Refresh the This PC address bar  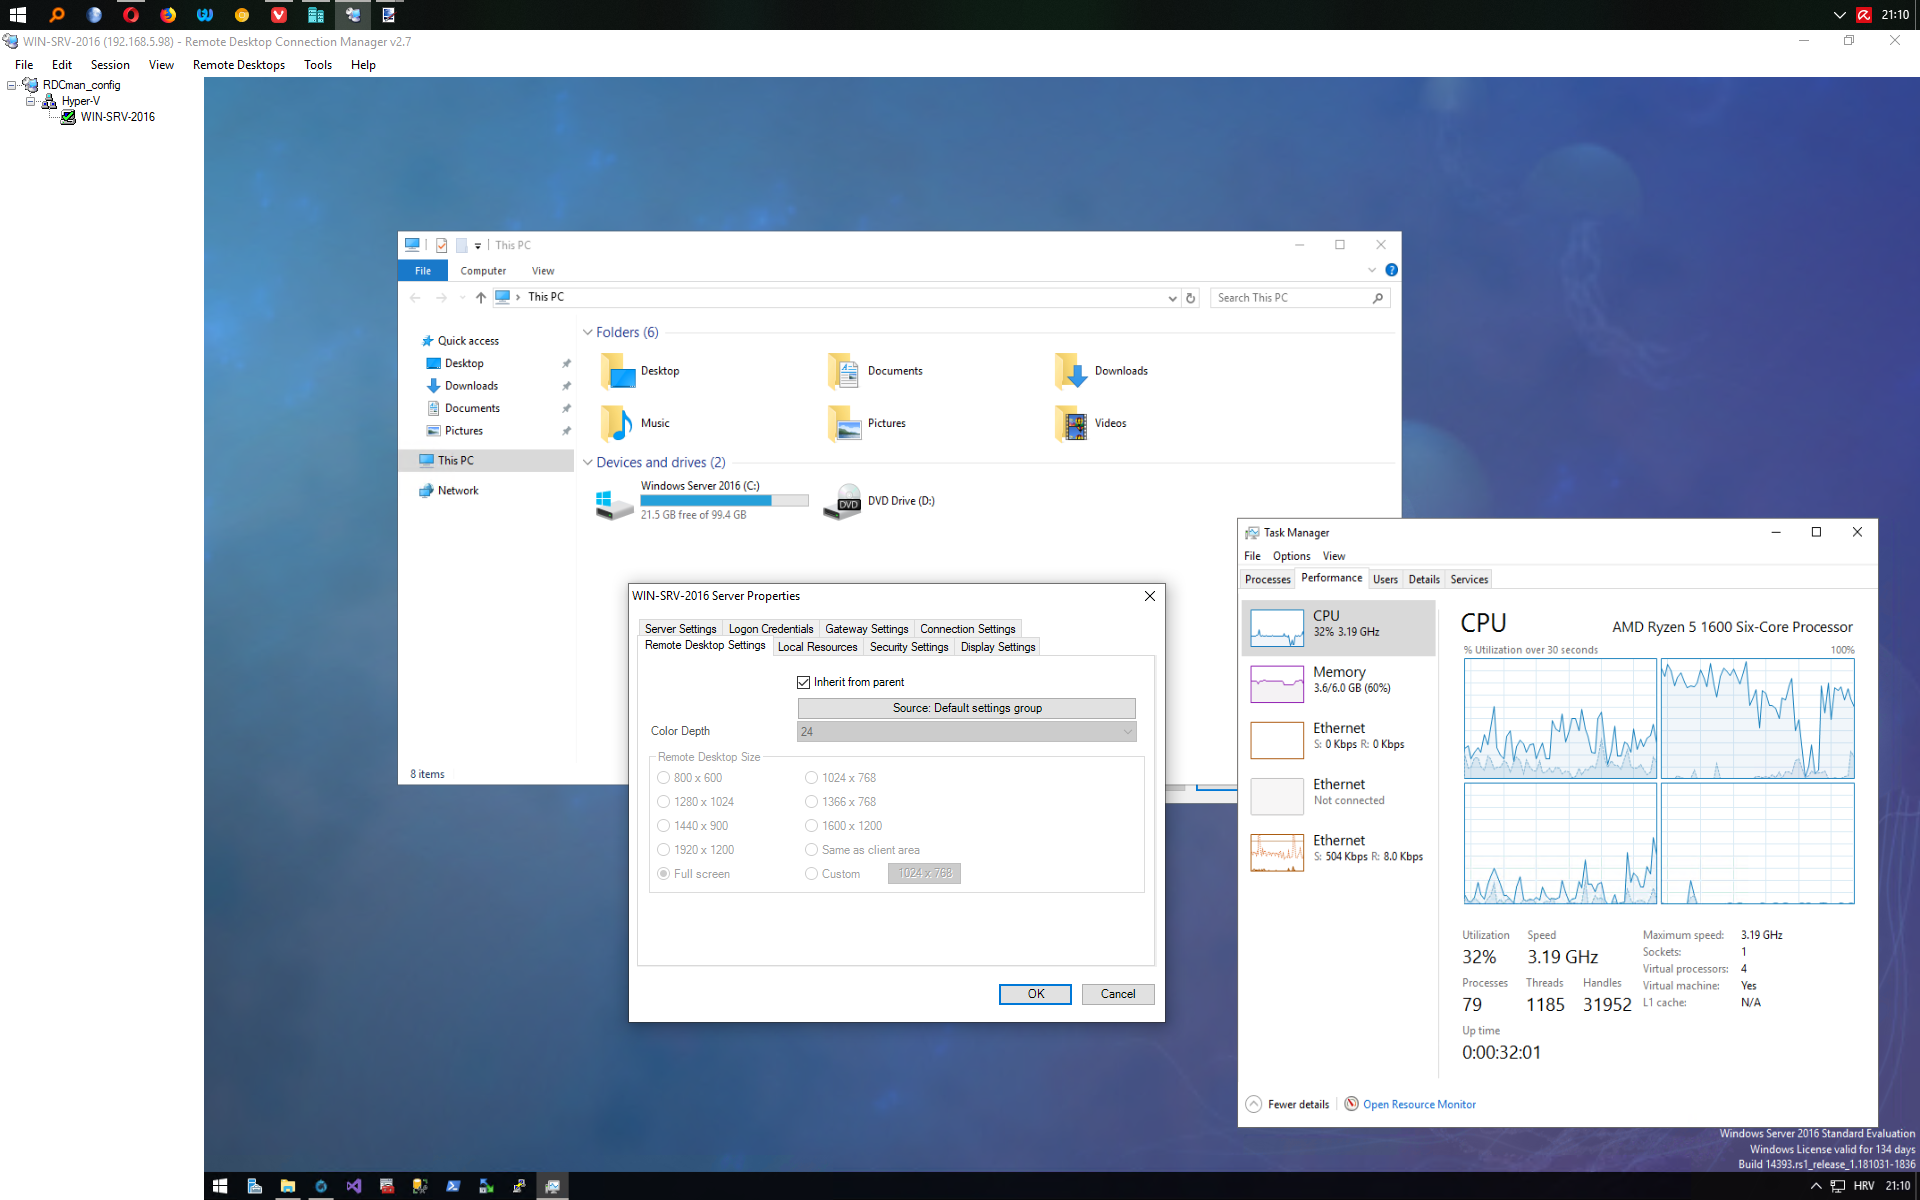coord(1190,298)
